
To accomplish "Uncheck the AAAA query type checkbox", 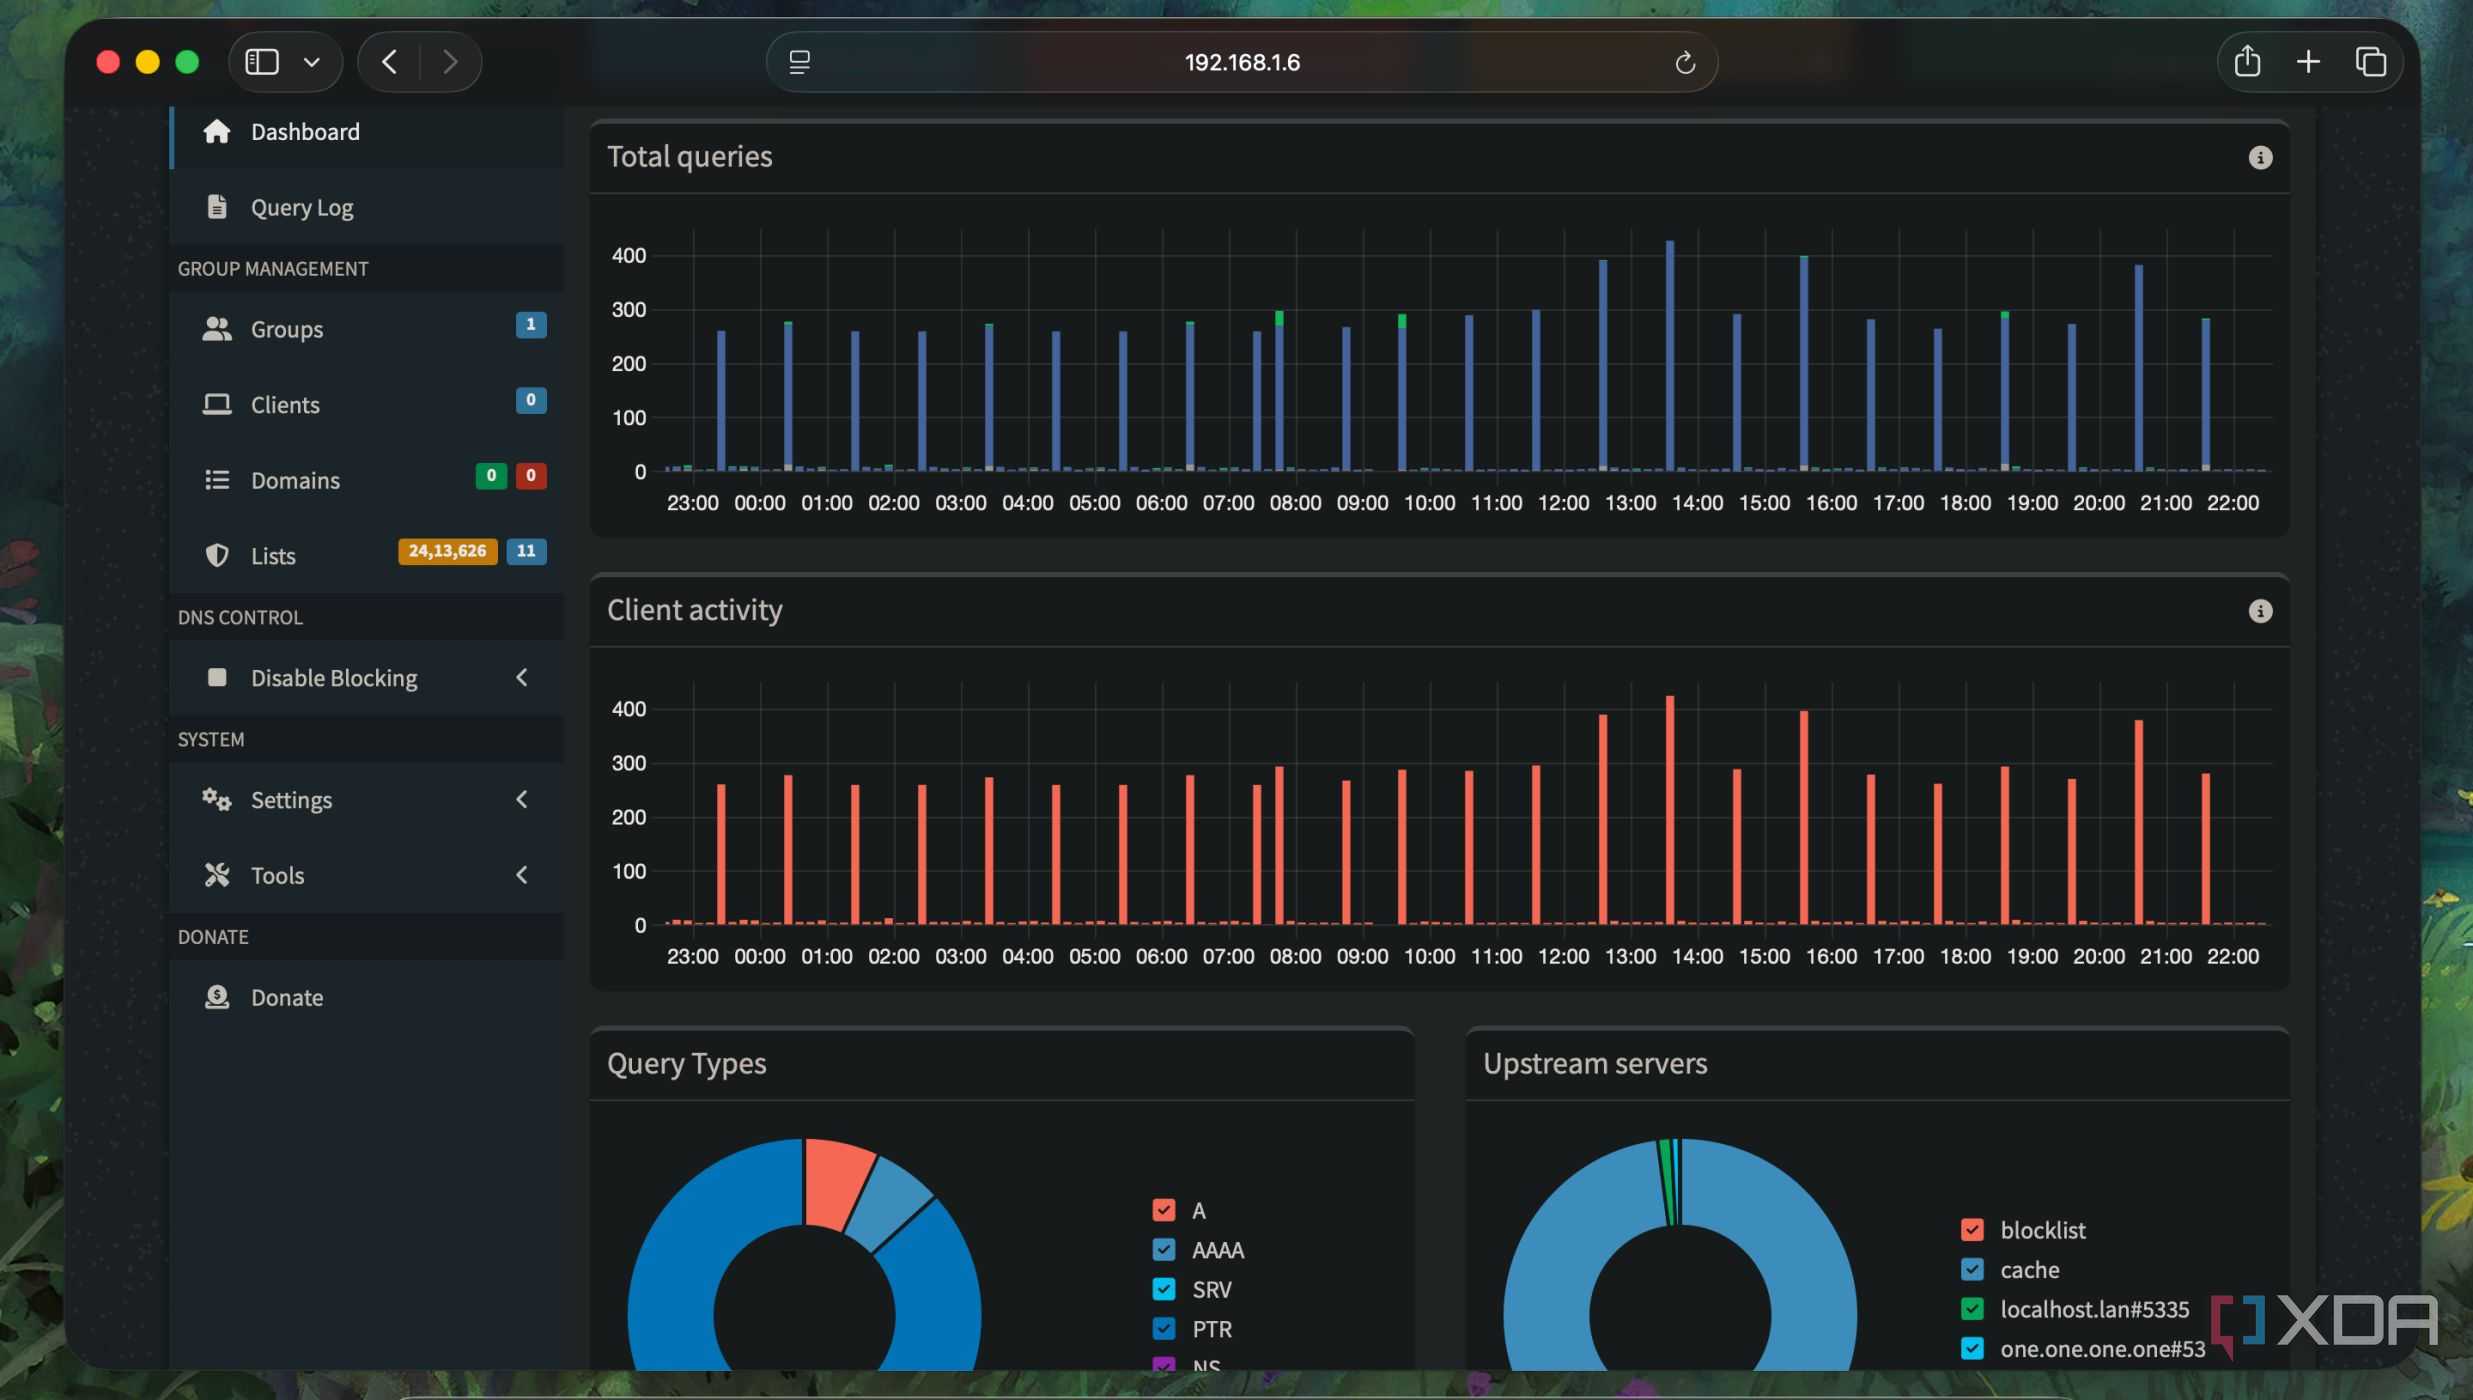I will point(1163,1250).
